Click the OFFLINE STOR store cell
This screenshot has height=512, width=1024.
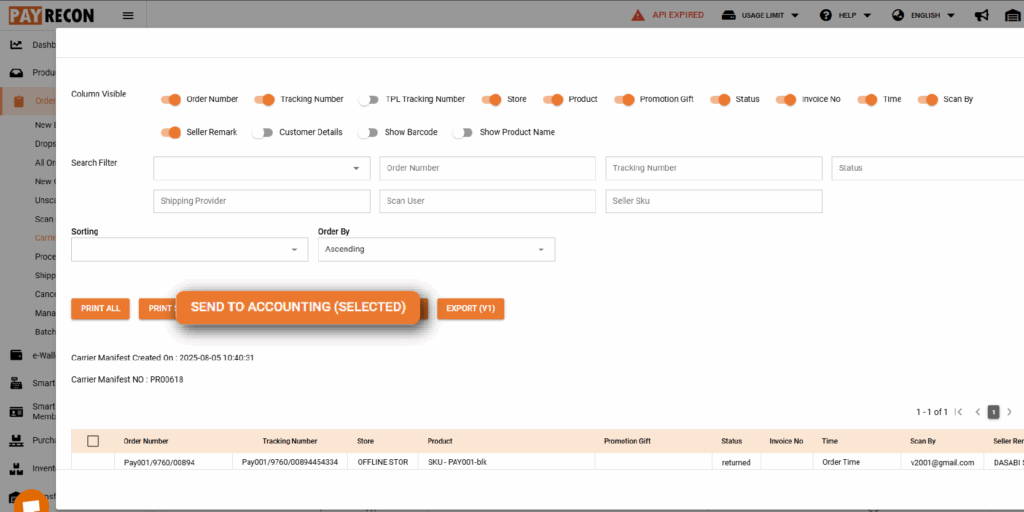tap(383, 462)
